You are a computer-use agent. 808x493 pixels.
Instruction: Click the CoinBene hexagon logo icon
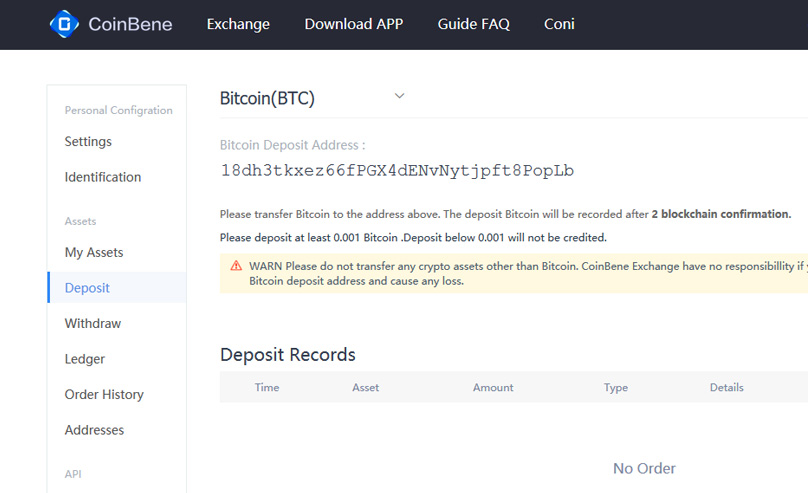[64, 24]
